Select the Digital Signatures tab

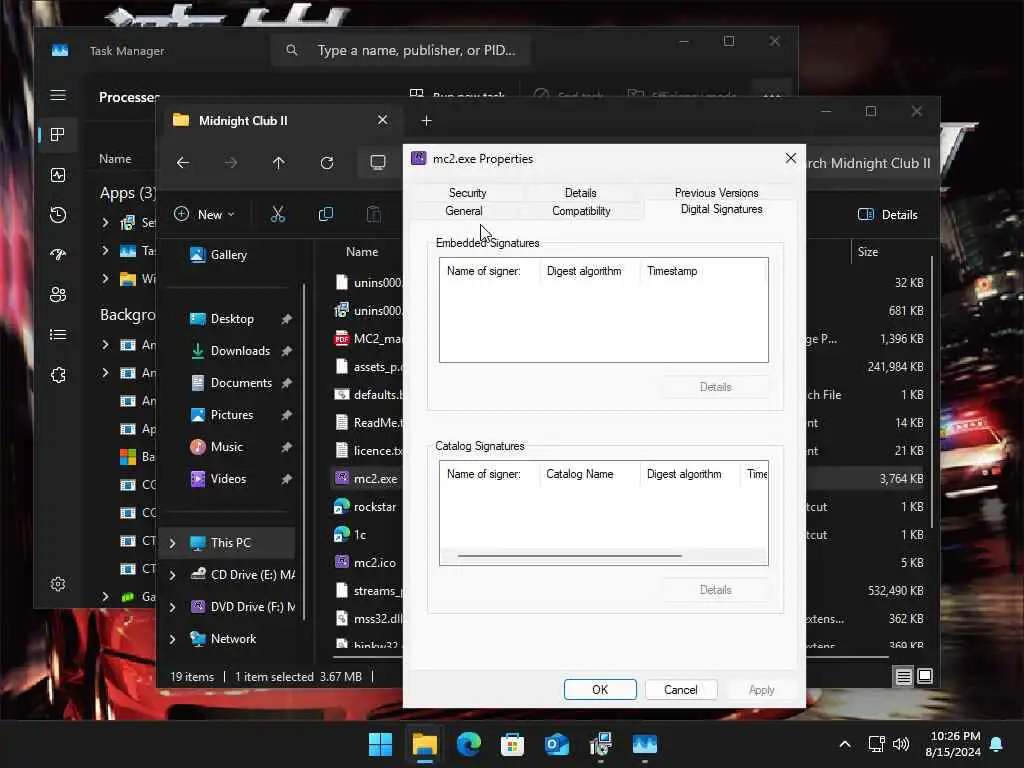click(721, 209)
